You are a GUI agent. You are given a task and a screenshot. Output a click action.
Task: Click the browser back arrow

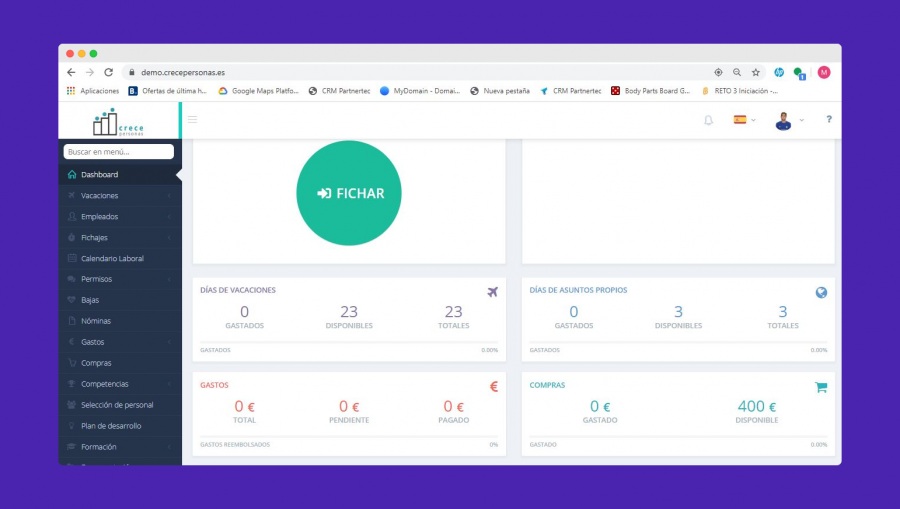click(x=71, y=72)
